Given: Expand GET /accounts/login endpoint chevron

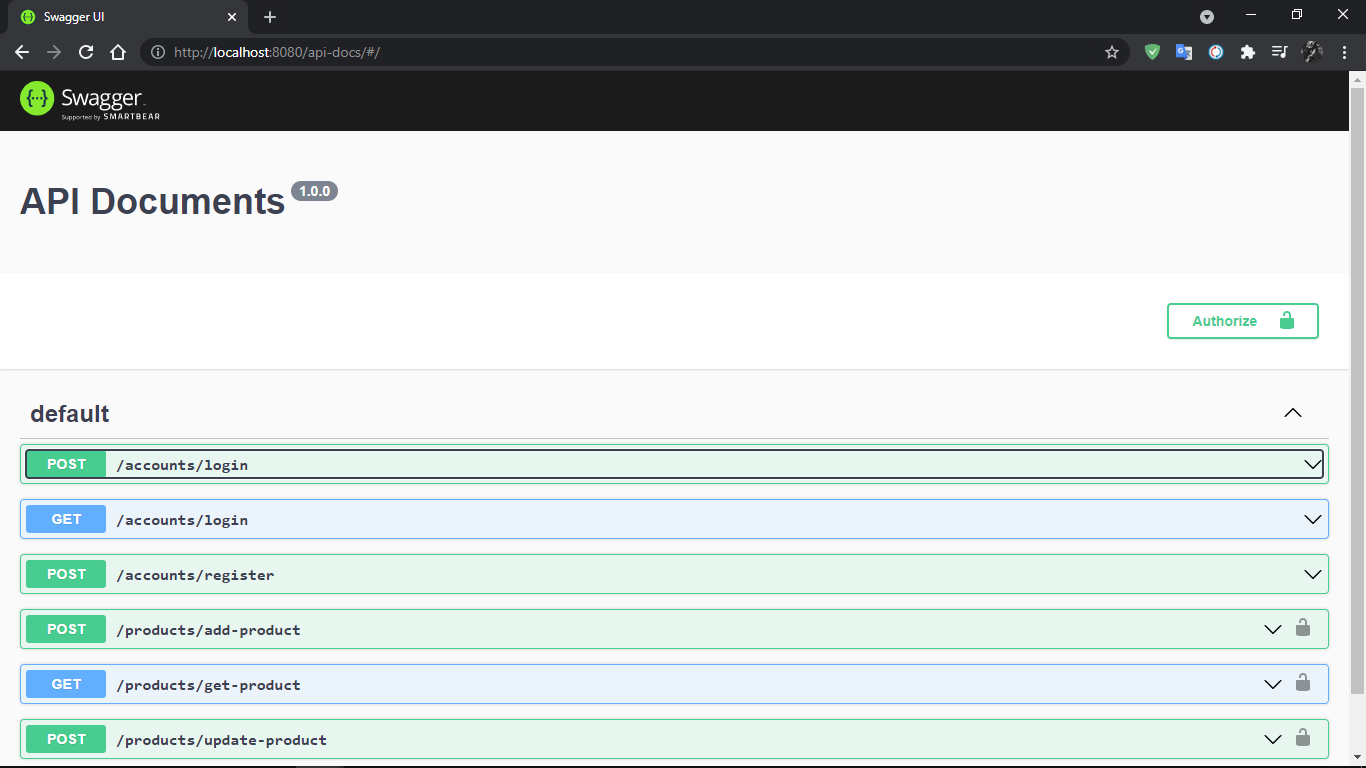Looking at the screenshot, I should [x=1312, y=519].
